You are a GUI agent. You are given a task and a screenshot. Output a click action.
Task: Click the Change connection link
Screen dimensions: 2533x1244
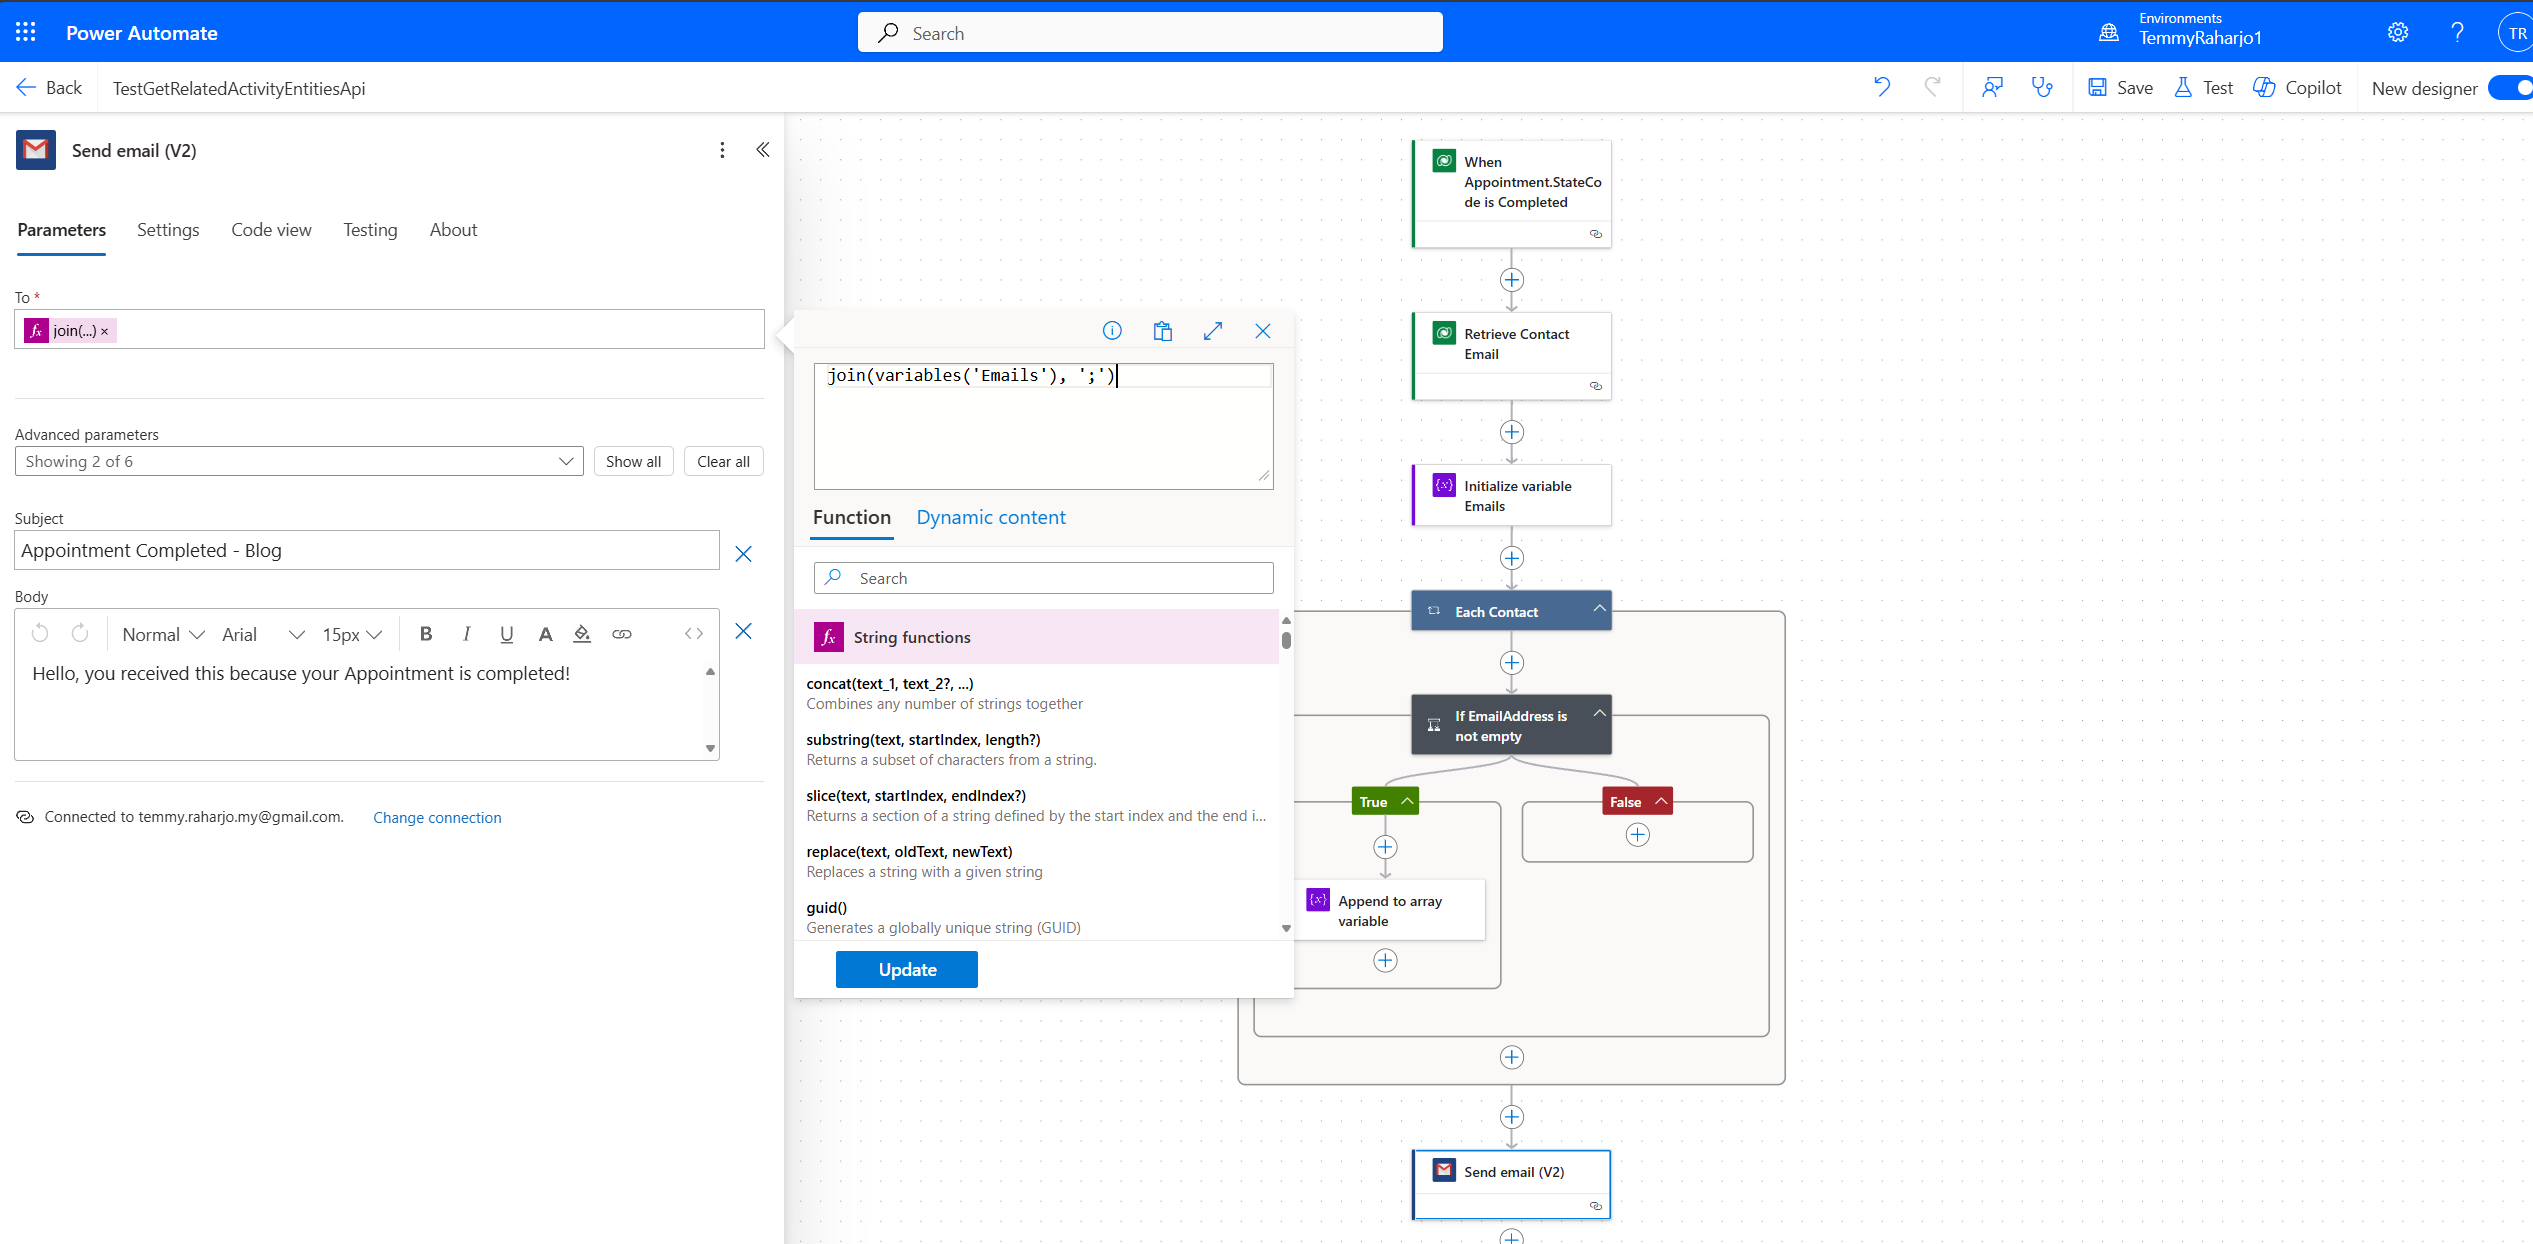[437, 817]
